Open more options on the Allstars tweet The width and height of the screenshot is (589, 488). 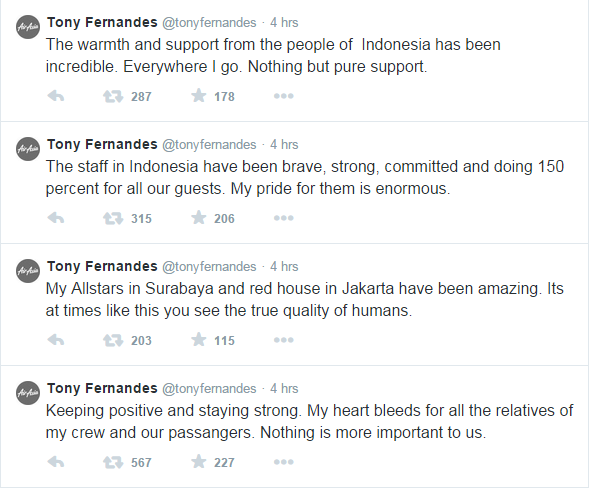[284, 340]
